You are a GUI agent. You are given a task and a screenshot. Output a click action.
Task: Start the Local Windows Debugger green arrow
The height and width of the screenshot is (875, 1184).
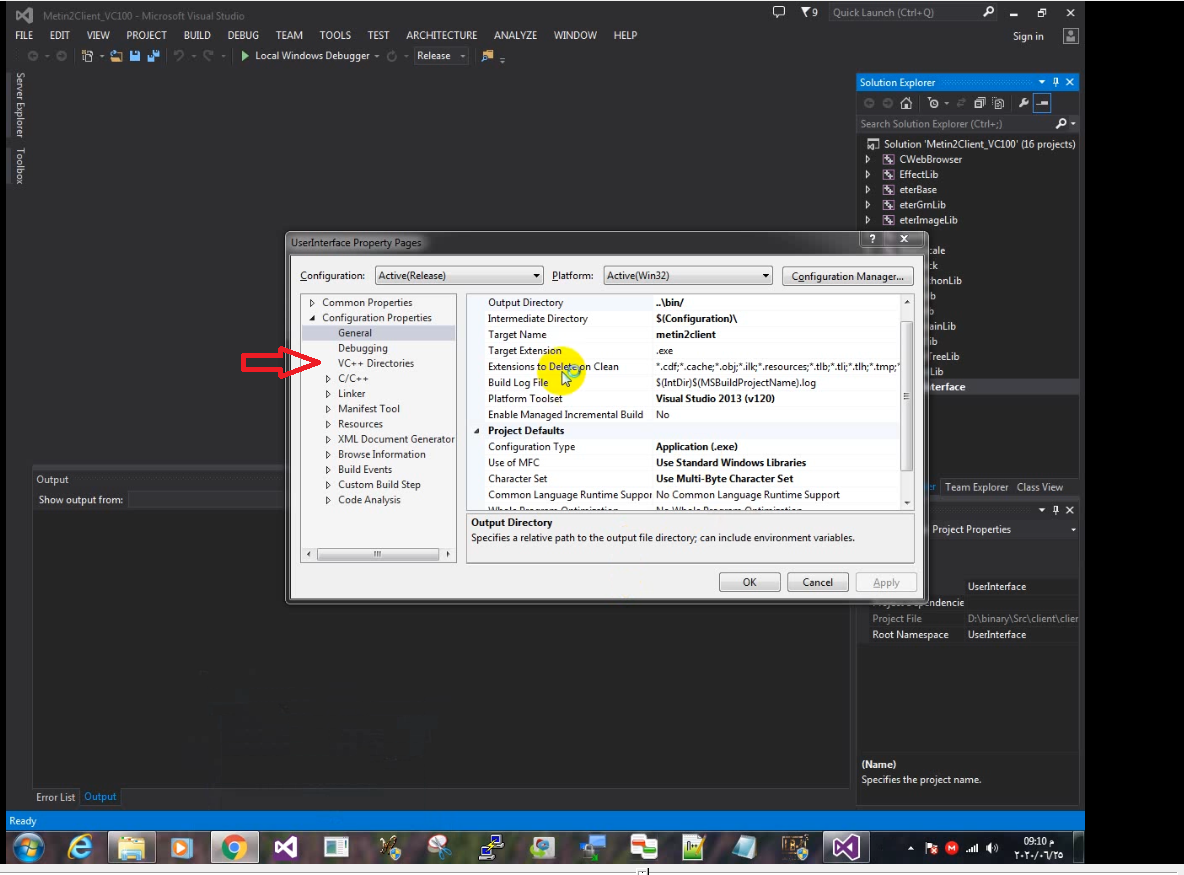point(245,56)
